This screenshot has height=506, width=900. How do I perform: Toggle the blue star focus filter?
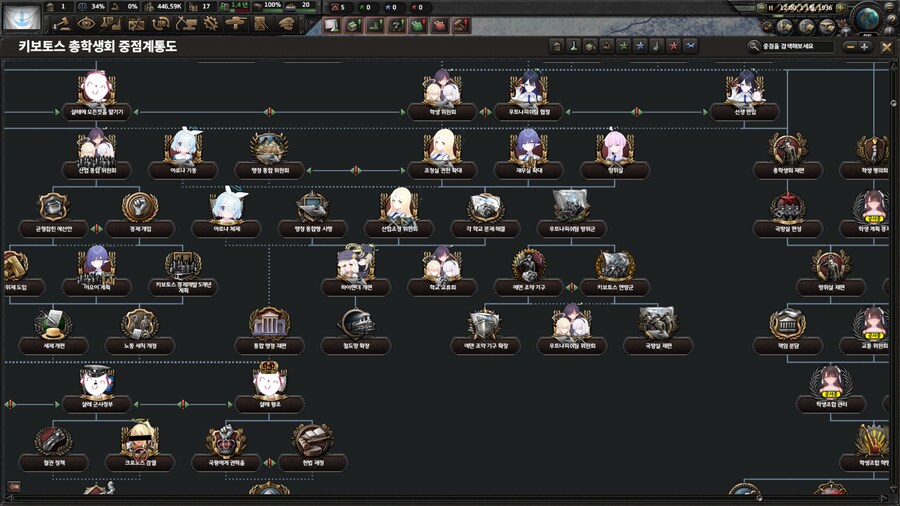[x=640, y=46]
